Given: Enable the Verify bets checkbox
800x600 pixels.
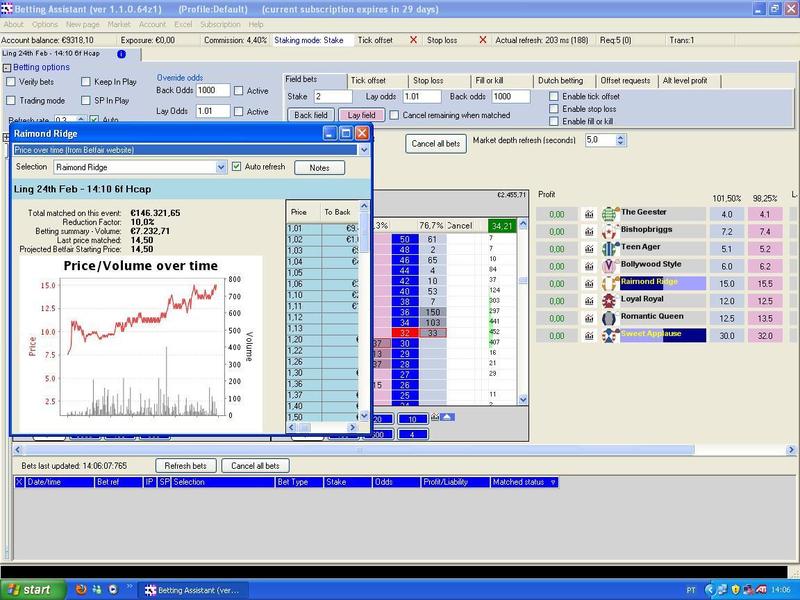Looking at the screenshot, I should click(x=11, y=82).
